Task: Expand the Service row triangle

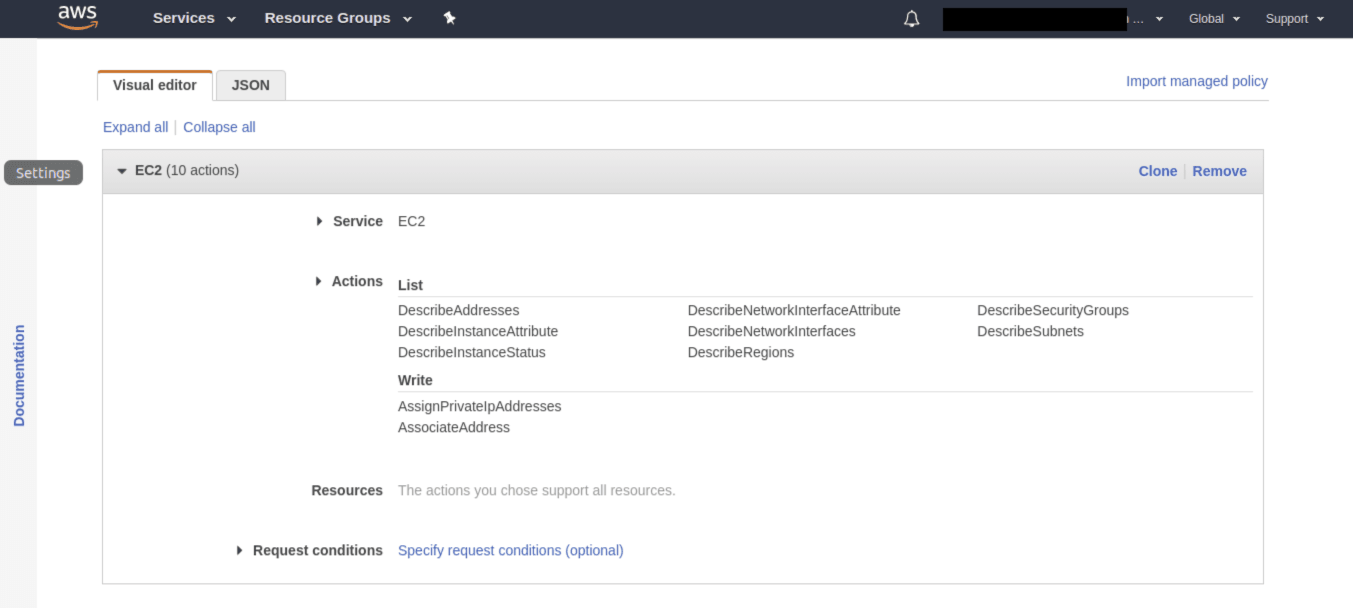Action: 319,221
